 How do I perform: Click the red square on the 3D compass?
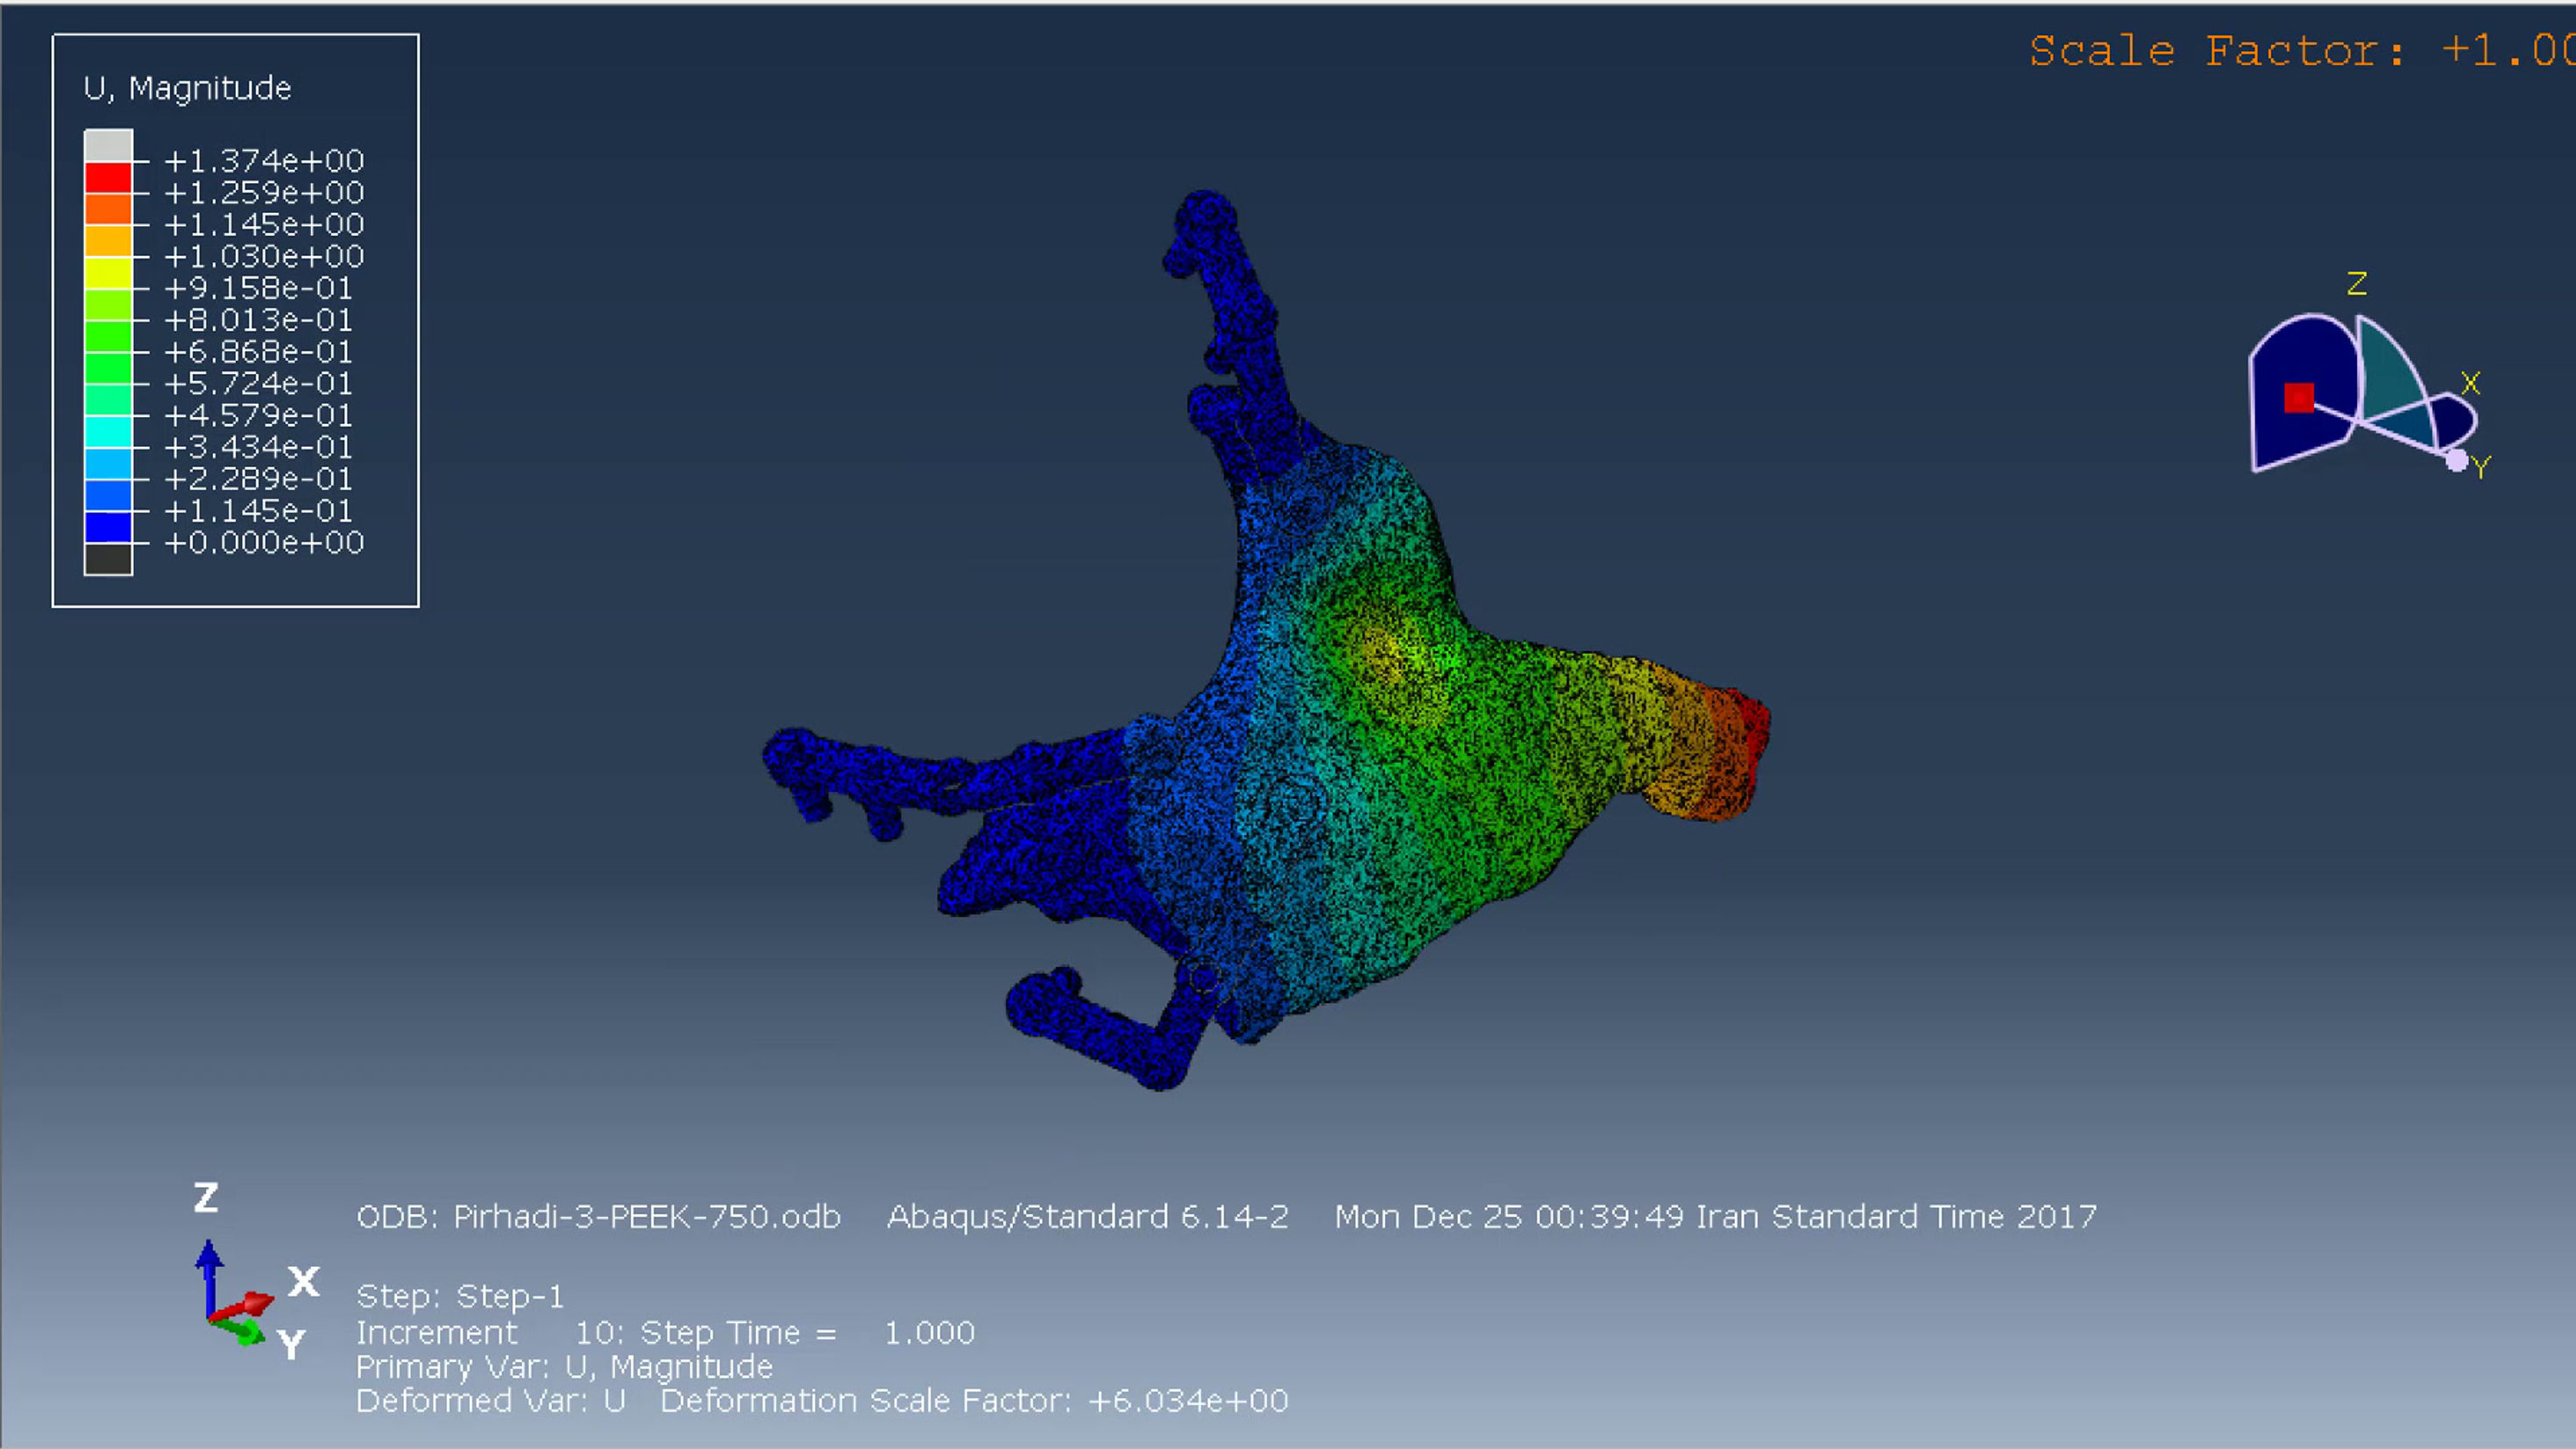point(2299,398)
